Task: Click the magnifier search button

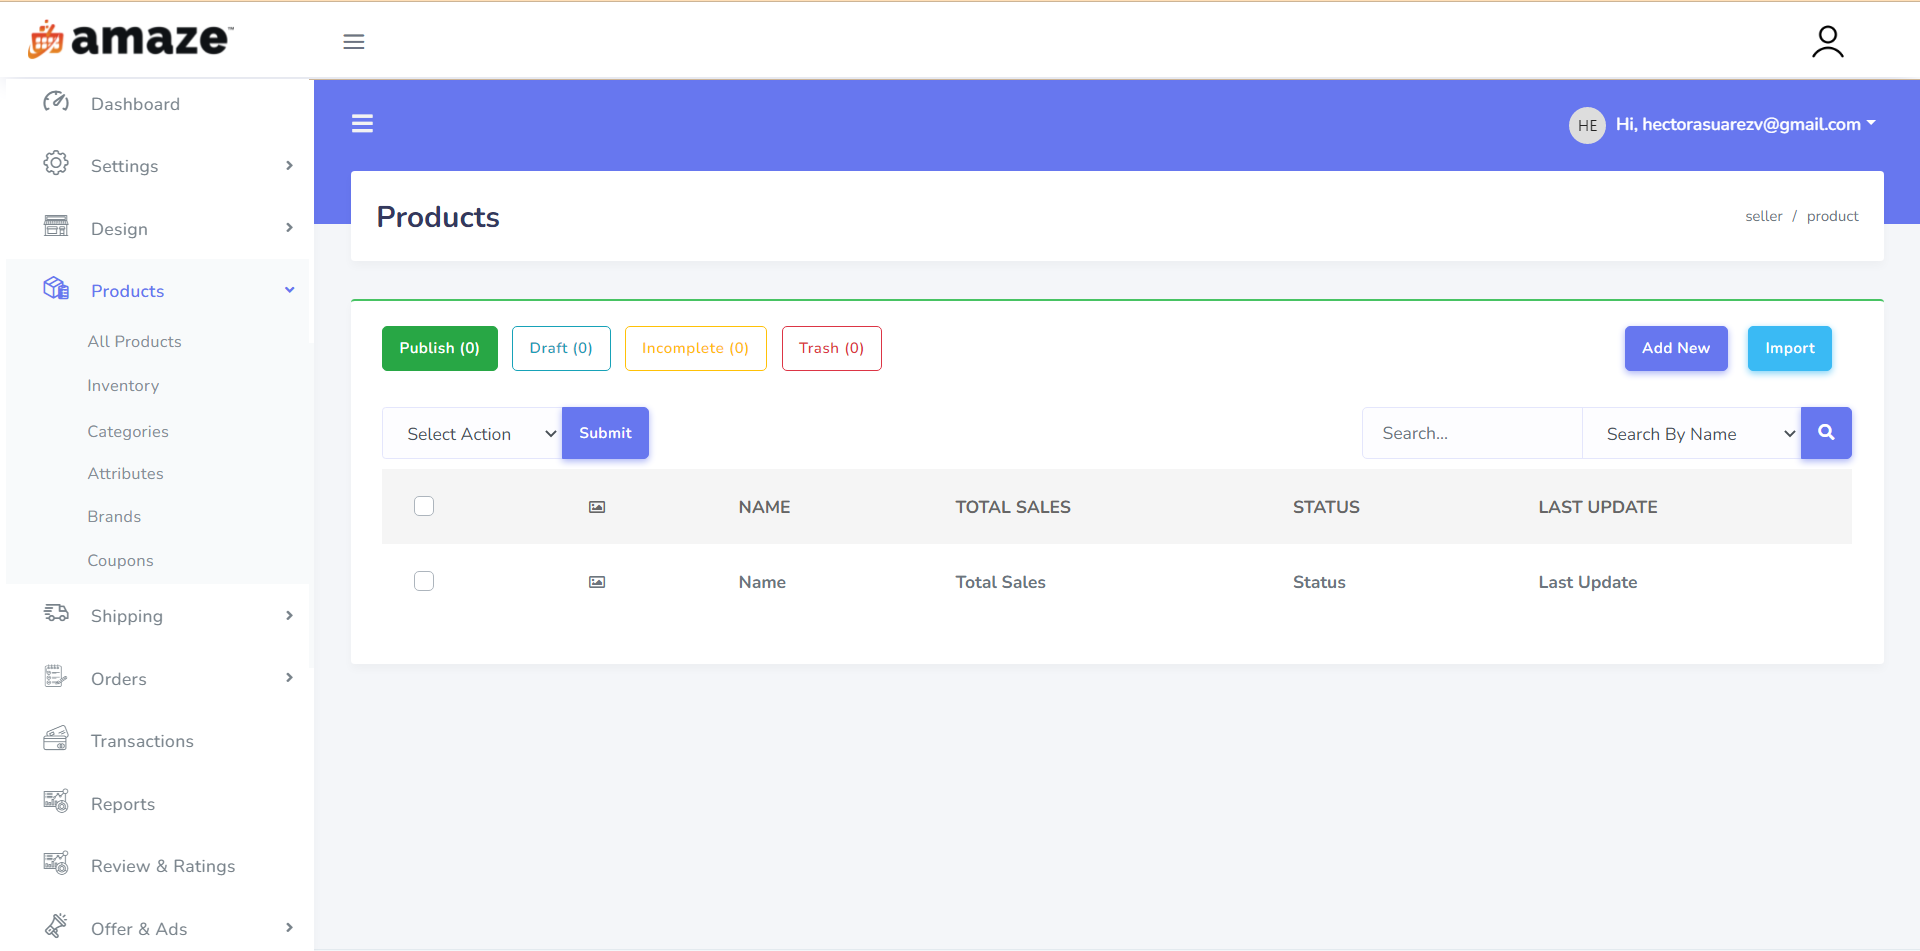Action: point(1826,433)
